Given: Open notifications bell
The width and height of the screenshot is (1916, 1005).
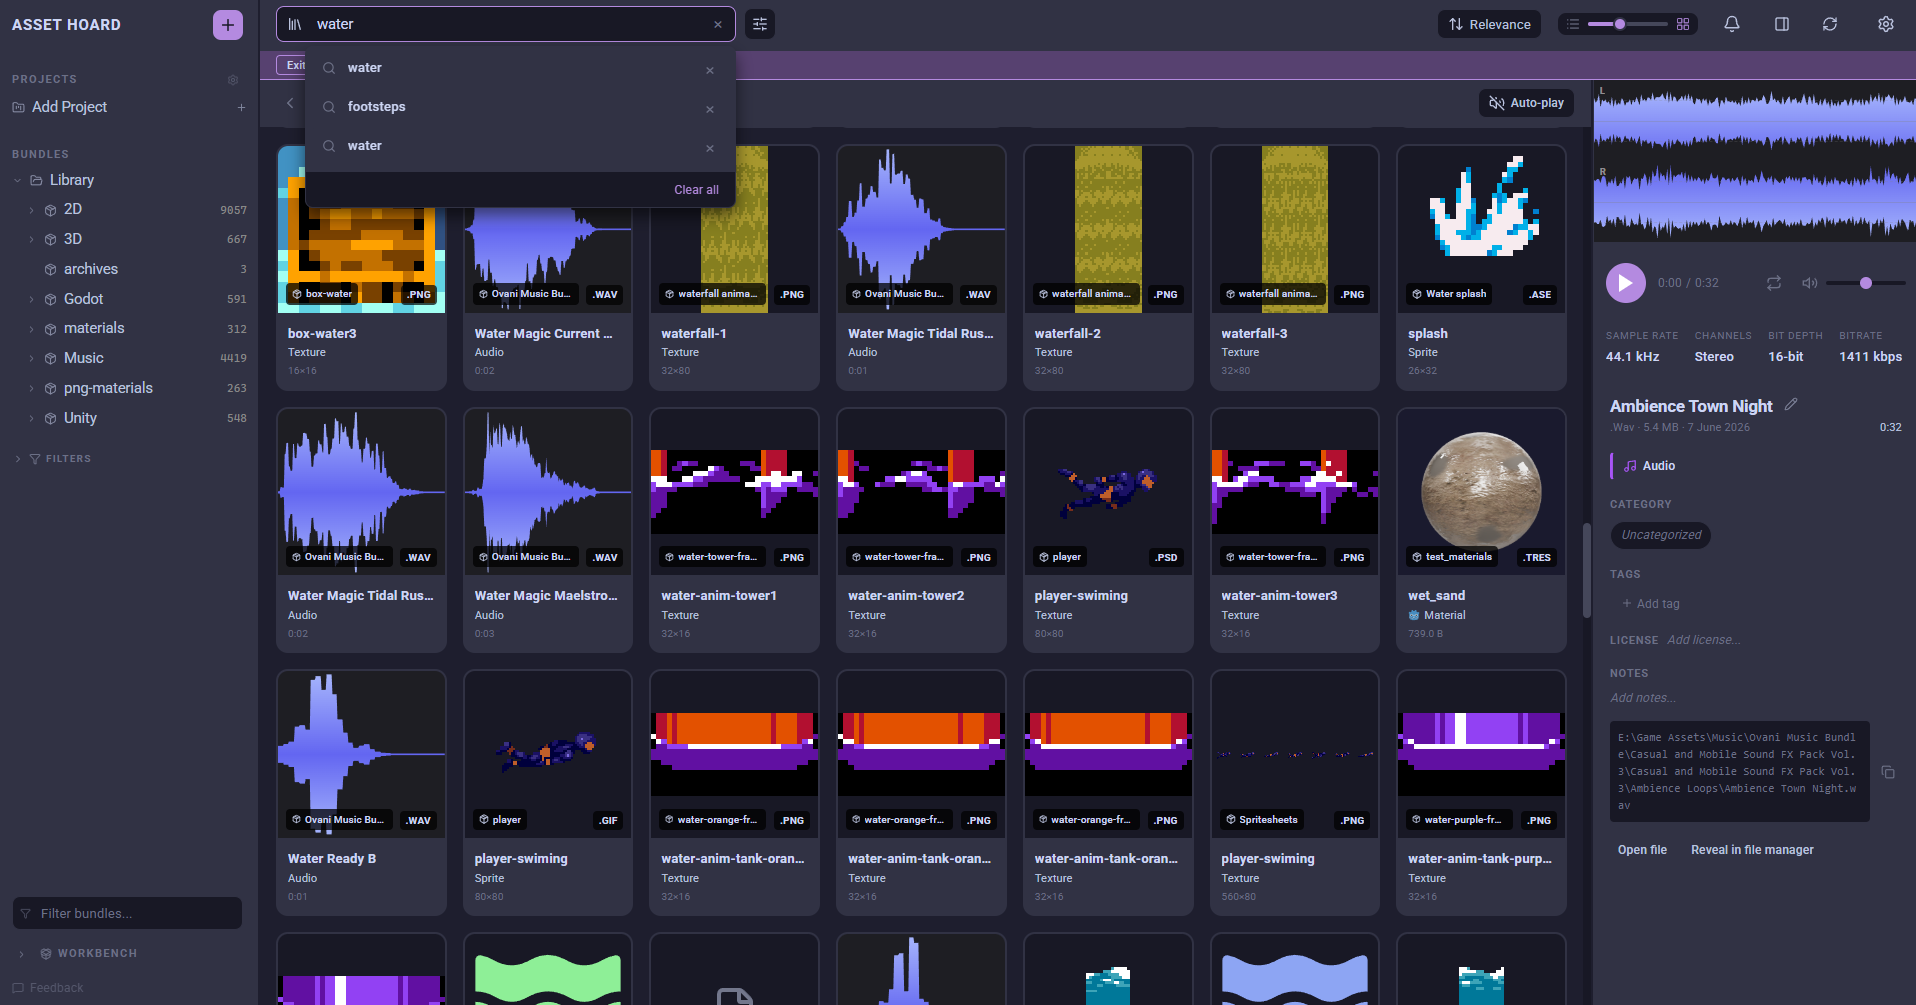Looking at the screenshot, I should 1732,24.
